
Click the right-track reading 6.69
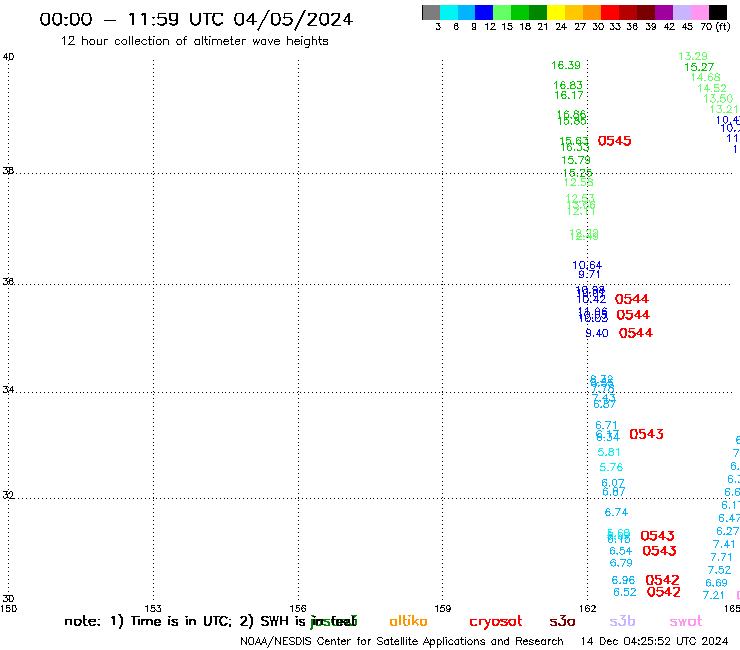point(716,583)
